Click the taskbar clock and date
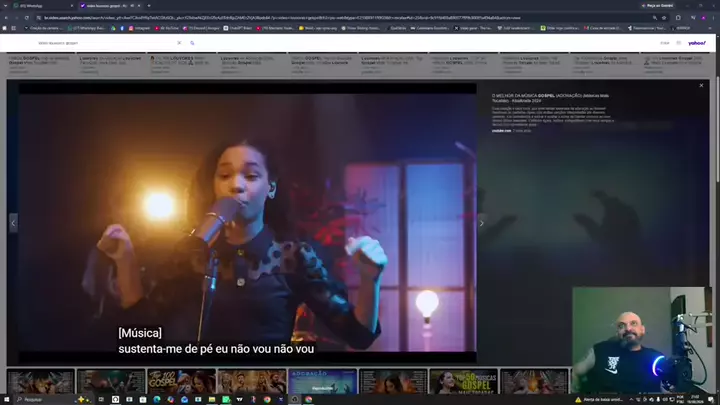 [695, 399]
